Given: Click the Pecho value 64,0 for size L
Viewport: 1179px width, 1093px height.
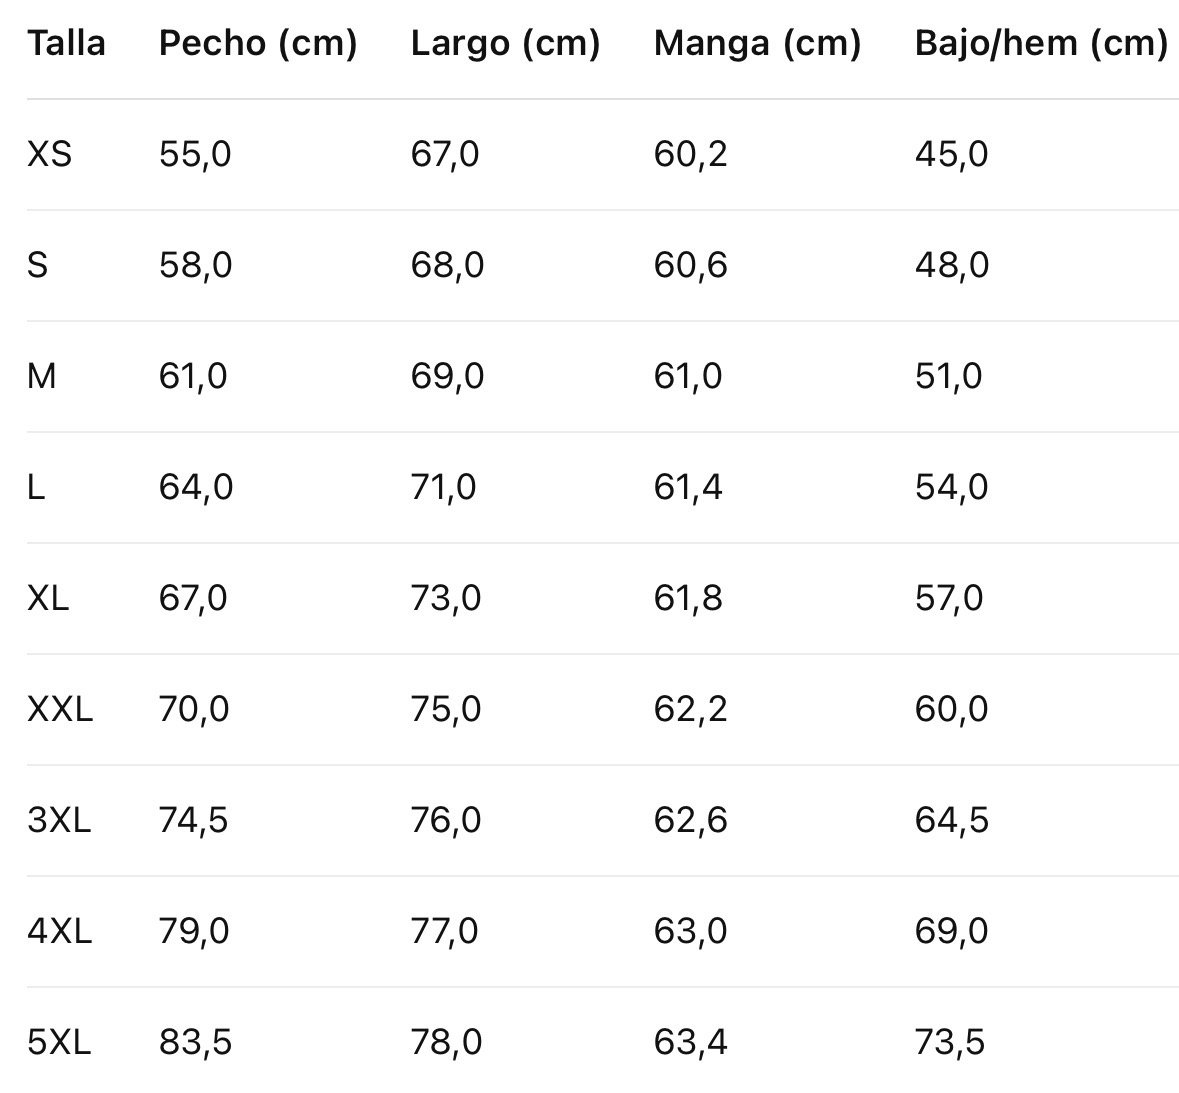Looking at the screenshot, I should click(195, 487).
